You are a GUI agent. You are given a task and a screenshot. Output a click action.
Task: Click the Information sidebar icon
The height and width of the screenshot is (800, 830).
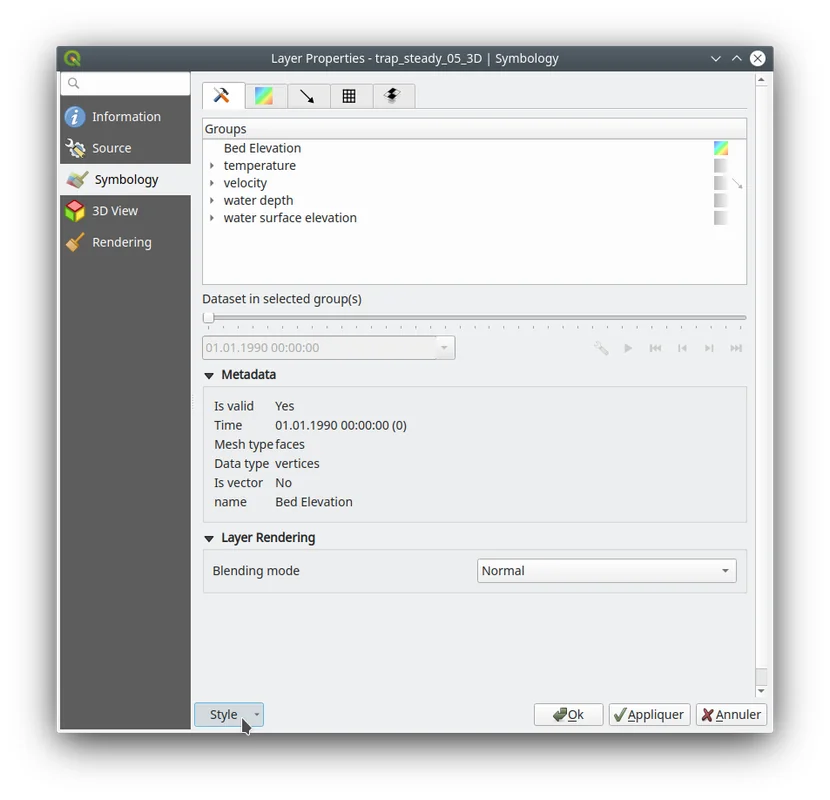(75, 117)
